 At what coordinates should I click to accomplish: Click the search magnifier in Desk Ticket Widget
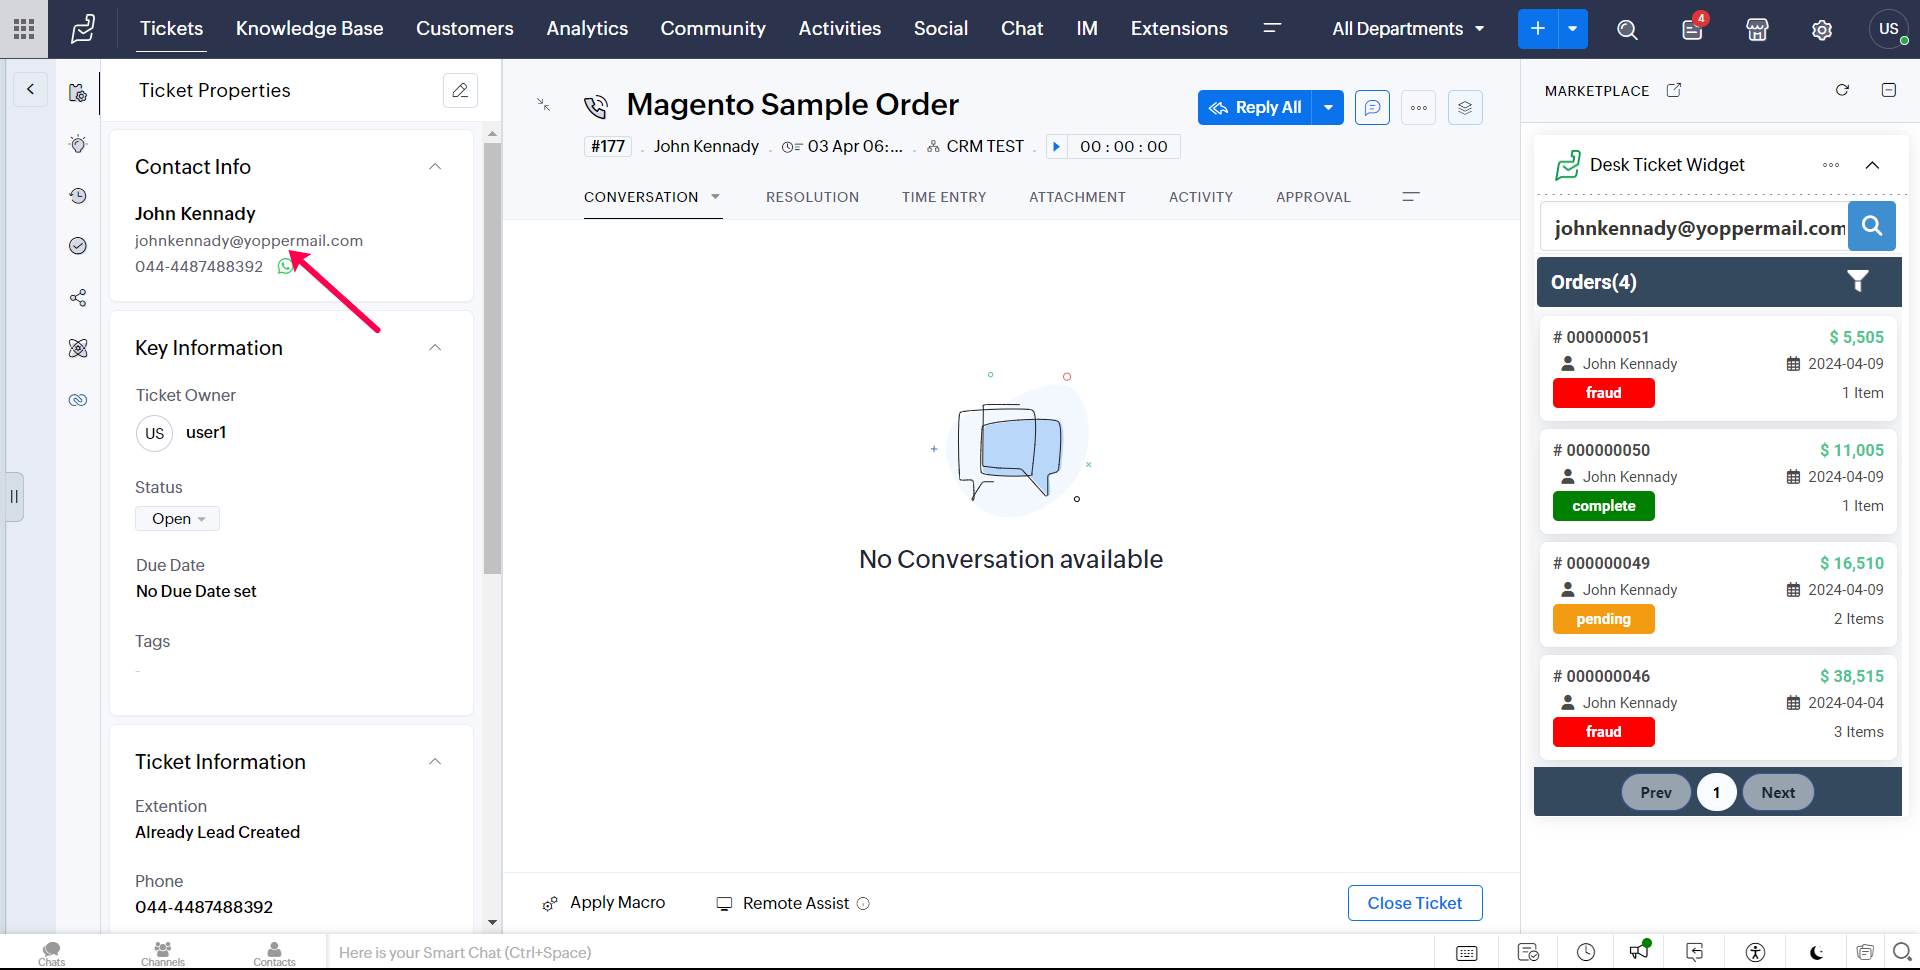(x=1871, y=226)
